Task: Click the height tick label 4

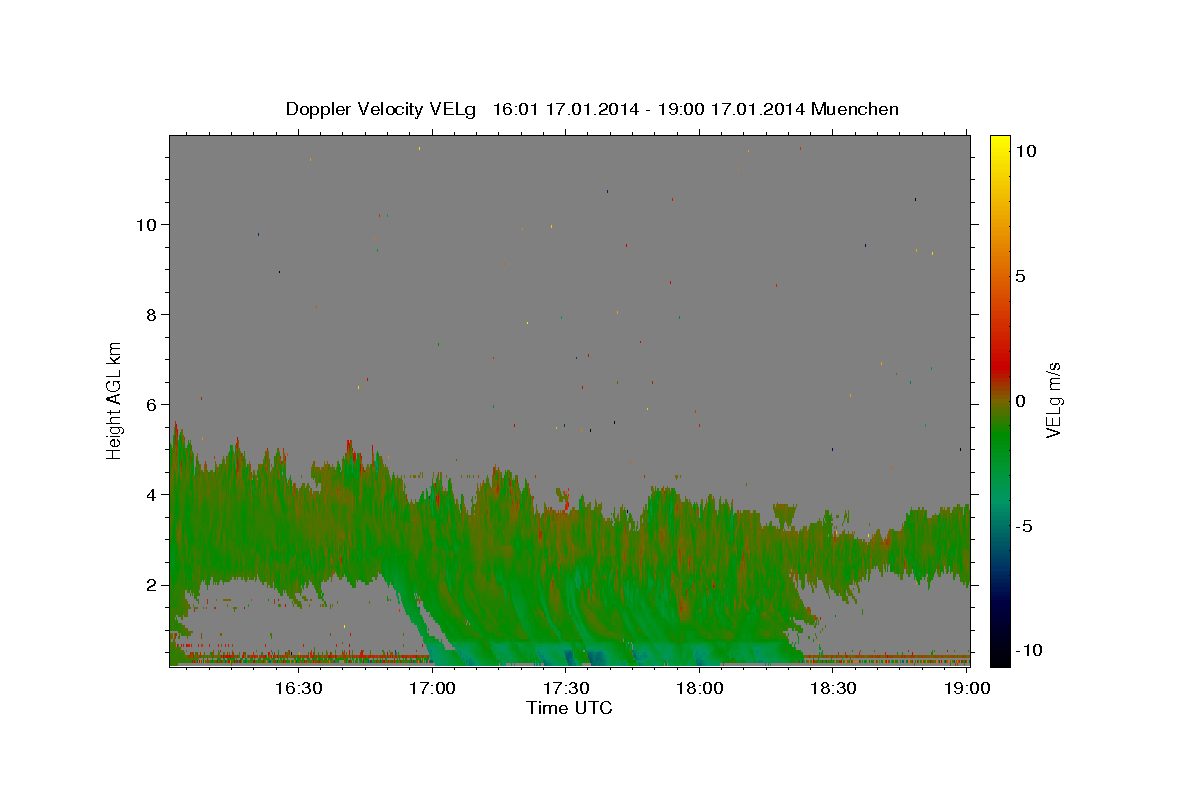Action: (153, 495)
